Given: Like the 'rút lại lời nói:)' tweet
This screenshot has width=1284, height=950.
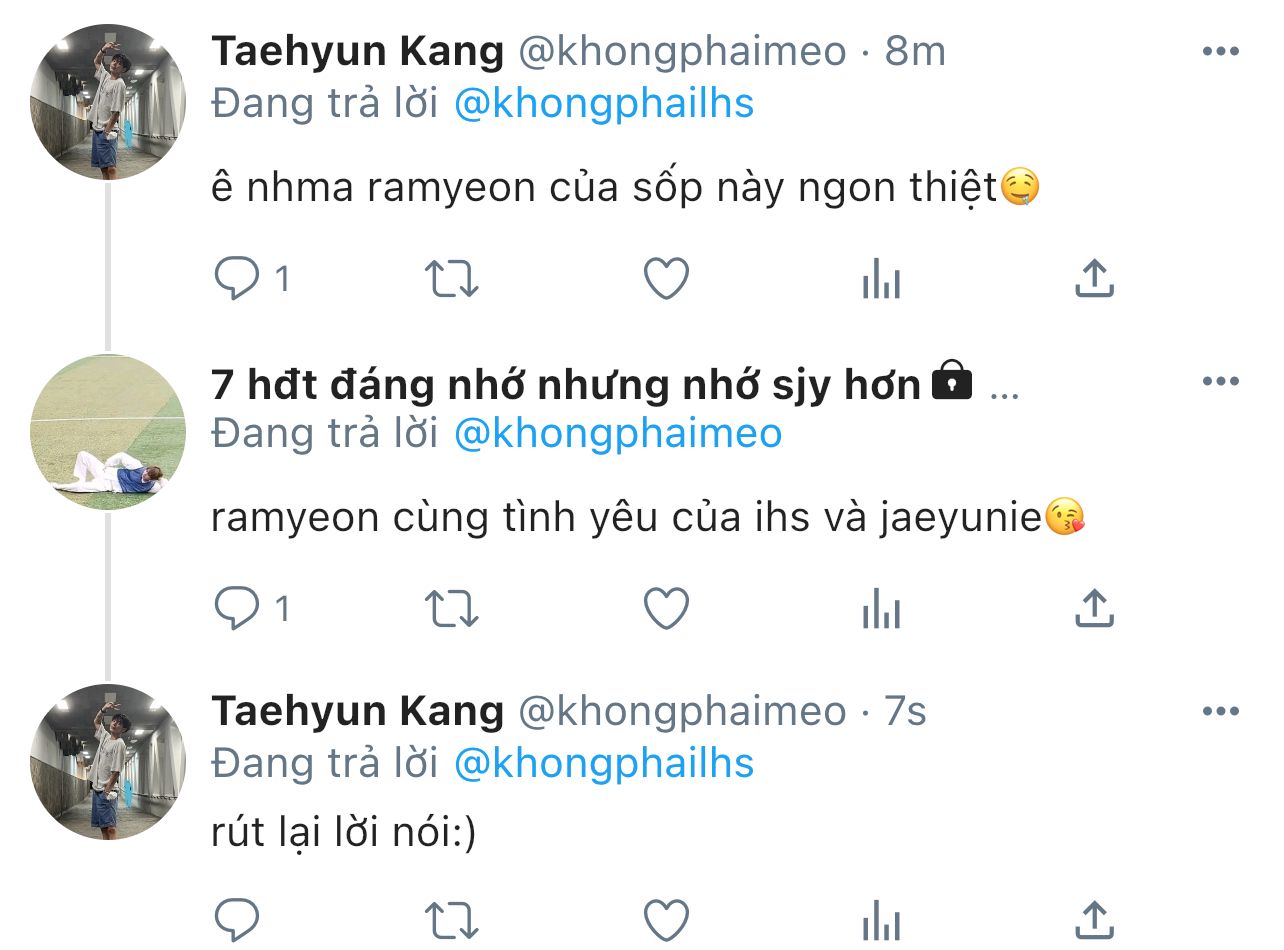Looking at the screenshot, I should (x=666, y=920).
